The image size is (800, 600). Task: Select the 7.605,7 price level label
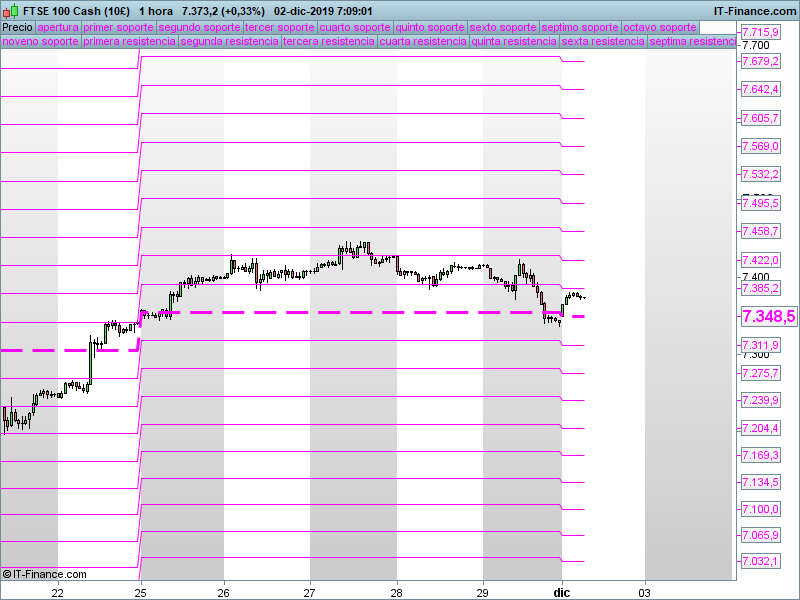point(760,118)
